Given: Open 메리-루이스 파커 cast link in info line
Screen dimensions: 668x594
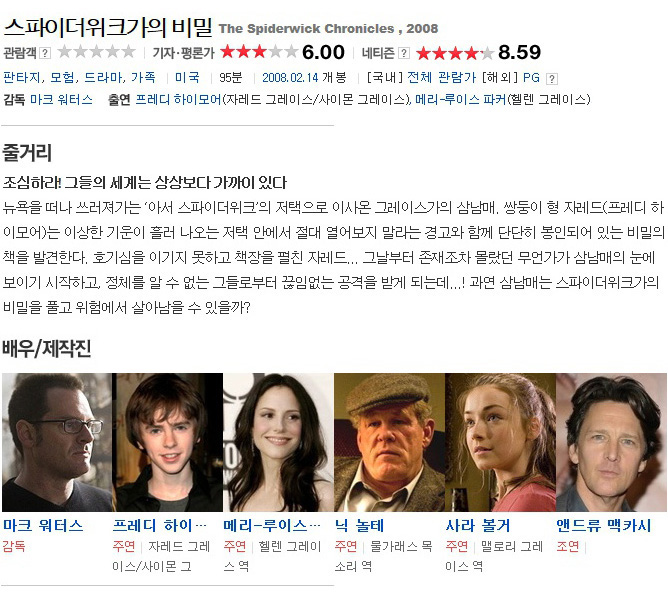Looking at the screenshot, I should 460,100.
